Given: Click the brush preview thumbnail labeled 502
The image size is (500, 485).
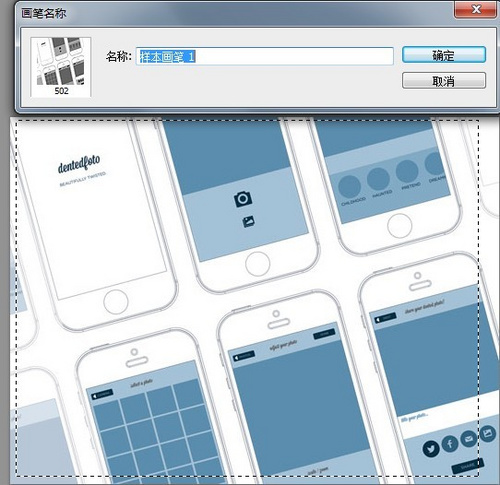Looking at the screenshot, I should pos(61,67).
